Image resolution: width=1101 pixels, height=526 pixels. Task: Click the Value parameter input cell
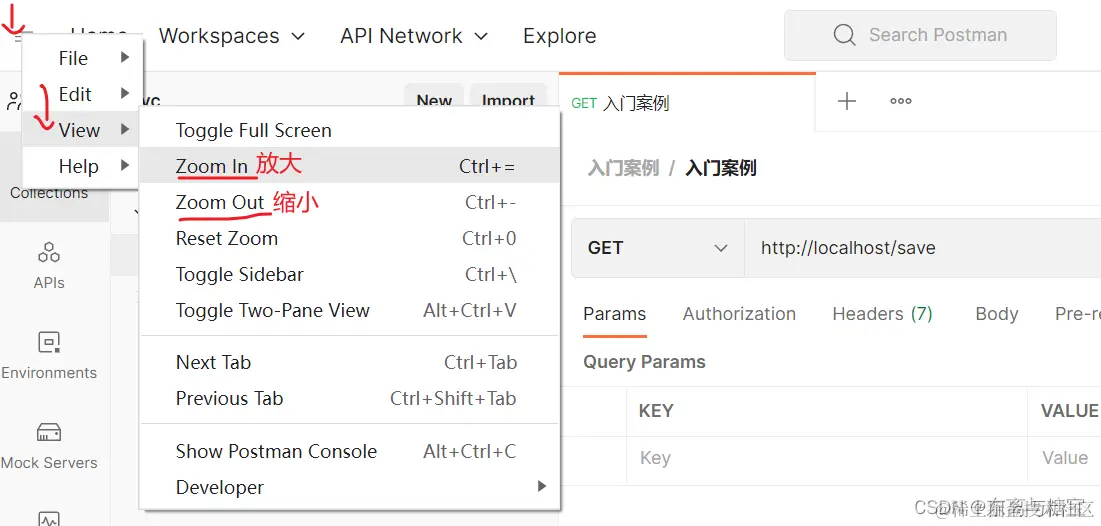point(1065,459)
